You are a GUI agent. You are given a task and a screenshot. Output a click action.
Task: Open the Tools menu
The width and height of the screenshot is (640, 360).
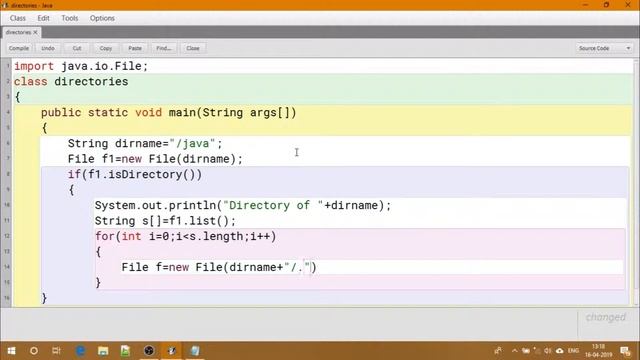(x=69, y=18)
